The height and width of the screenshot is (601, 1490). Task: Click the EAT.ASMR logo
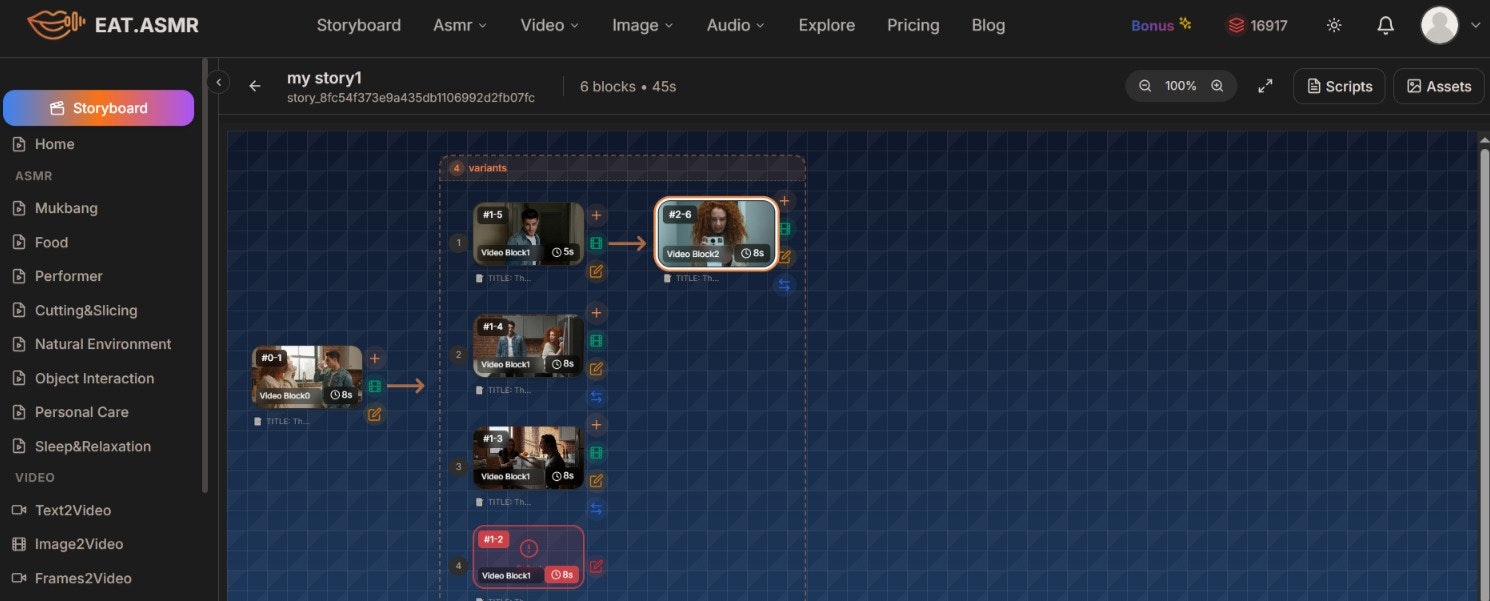pos(112,25)
